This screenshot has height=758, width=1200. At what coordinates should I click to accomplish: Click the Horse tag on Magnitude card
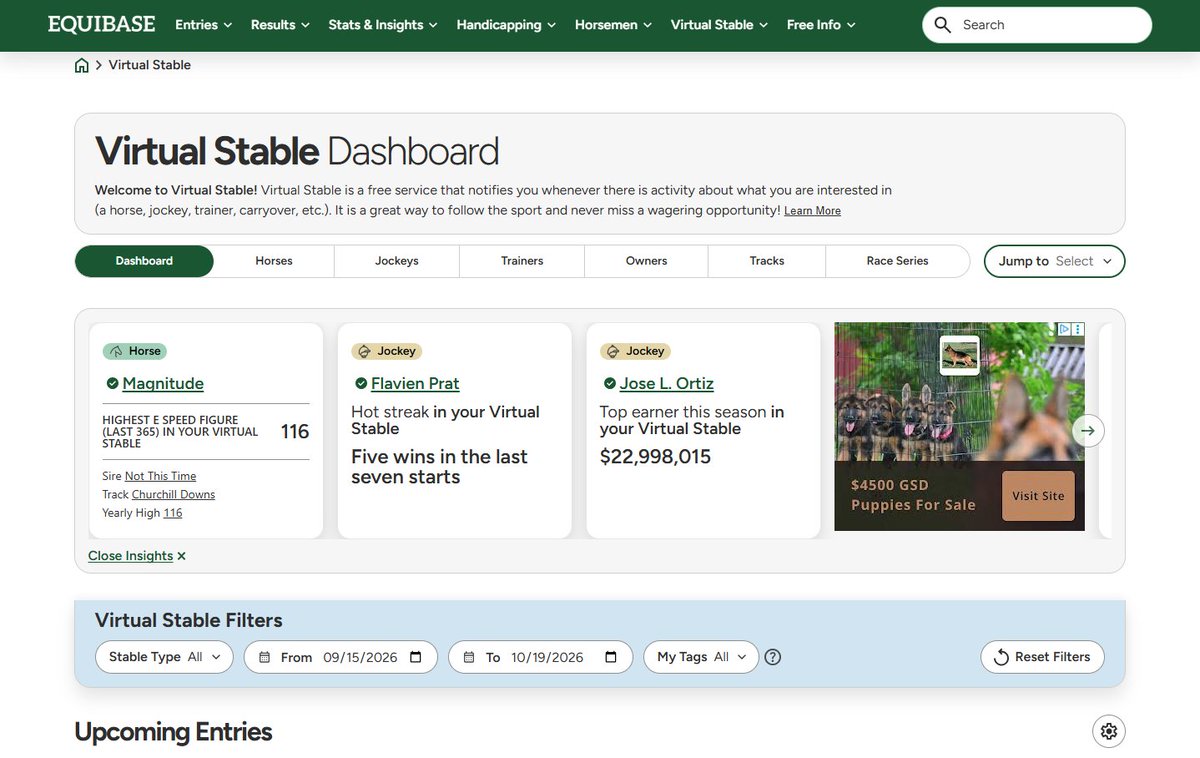(134, 351)
